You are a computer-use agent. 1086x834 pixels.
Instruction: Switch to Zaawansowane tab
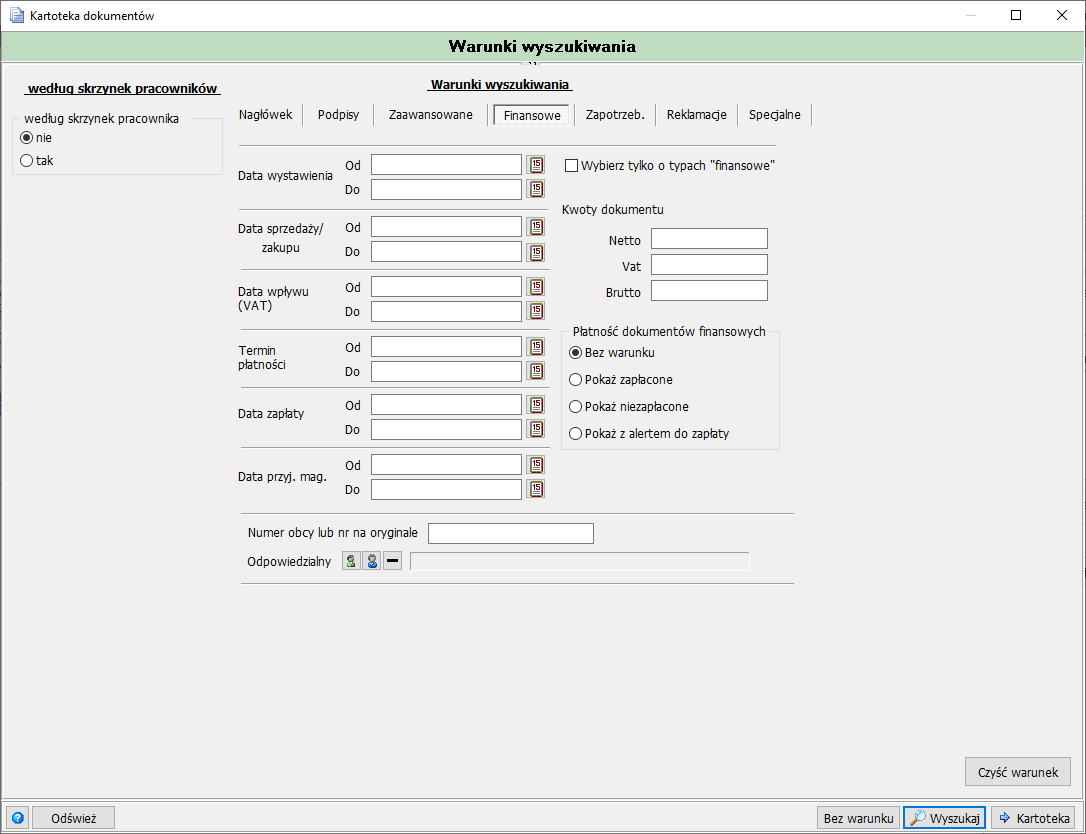pos(430,115)
